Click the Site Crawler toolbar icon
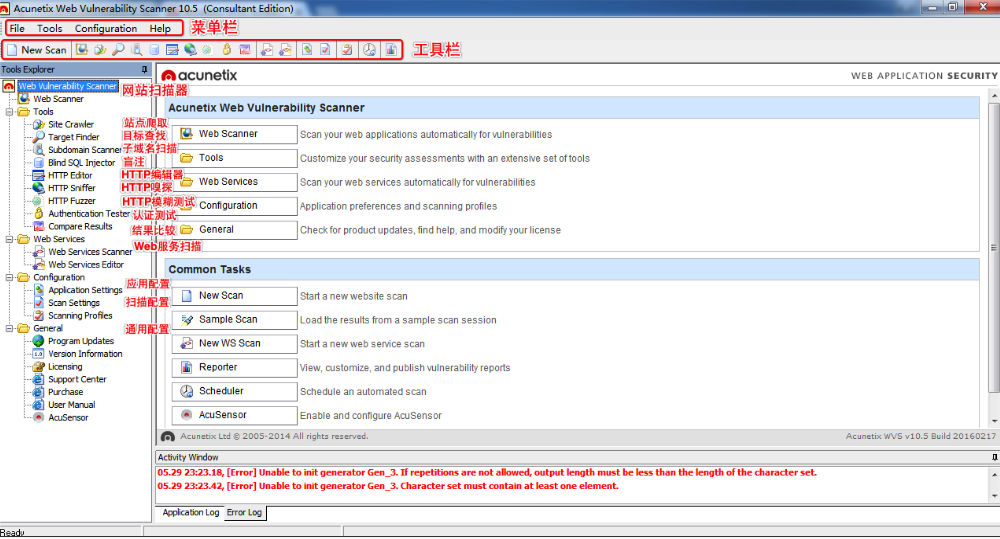Viewport: 1000px width, 539px height. point(100,50)
